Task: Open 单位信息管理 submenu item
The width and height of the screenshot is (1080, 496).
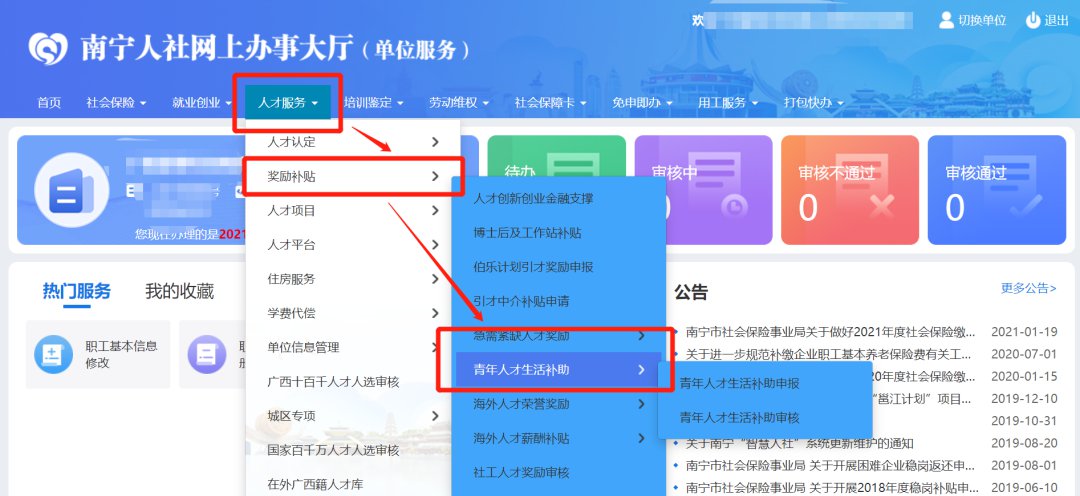Action: 352,347
